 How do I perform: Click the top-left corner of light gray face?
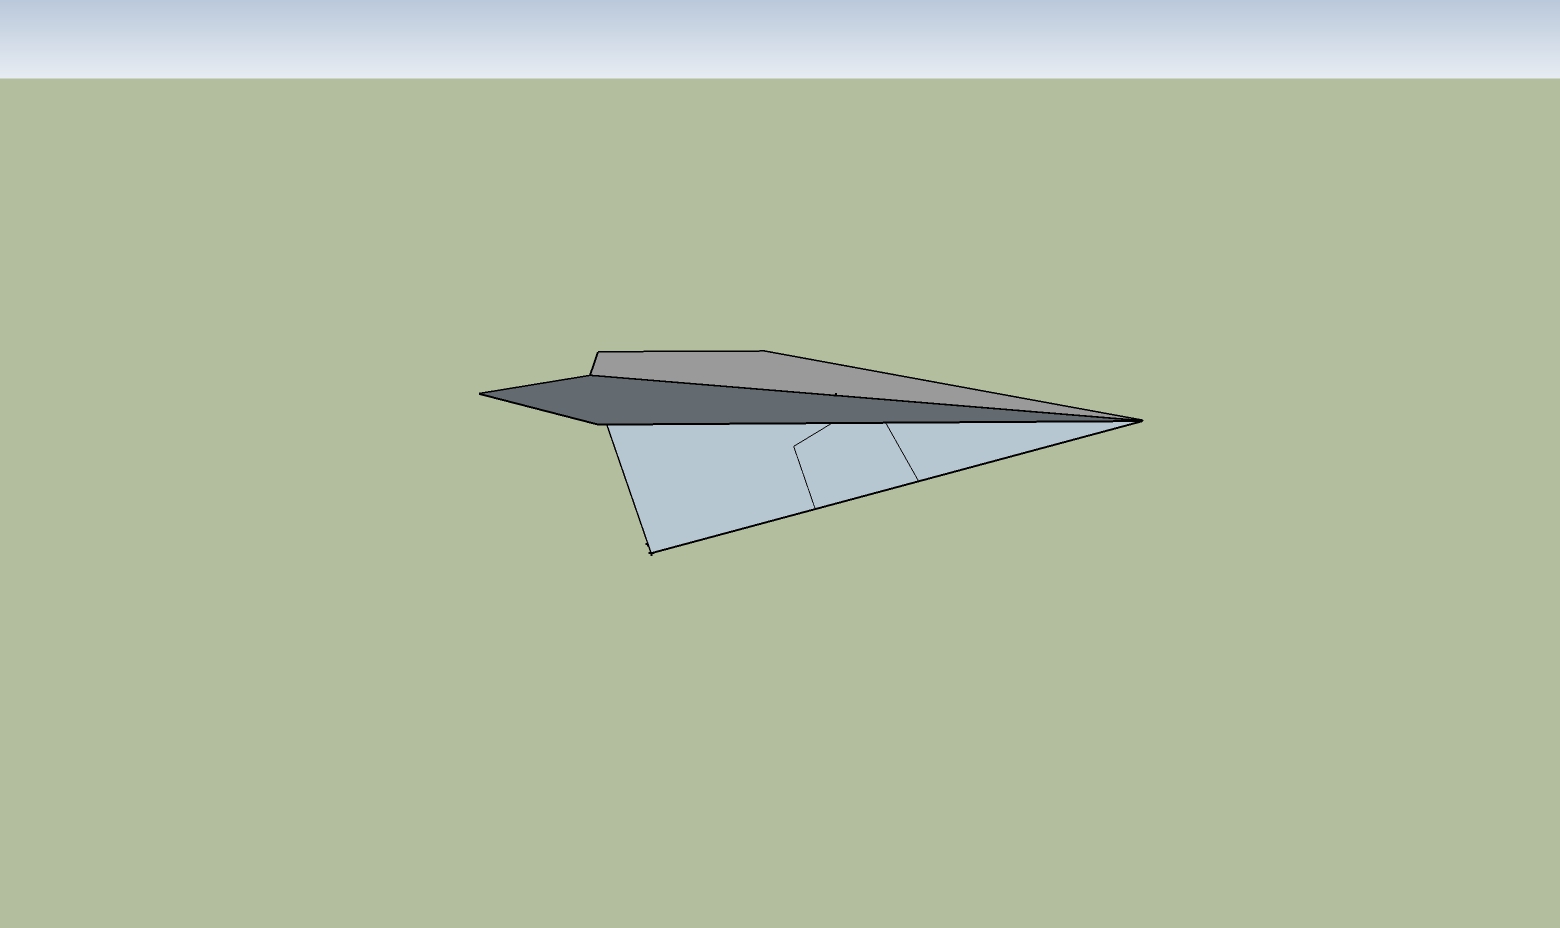598,352
